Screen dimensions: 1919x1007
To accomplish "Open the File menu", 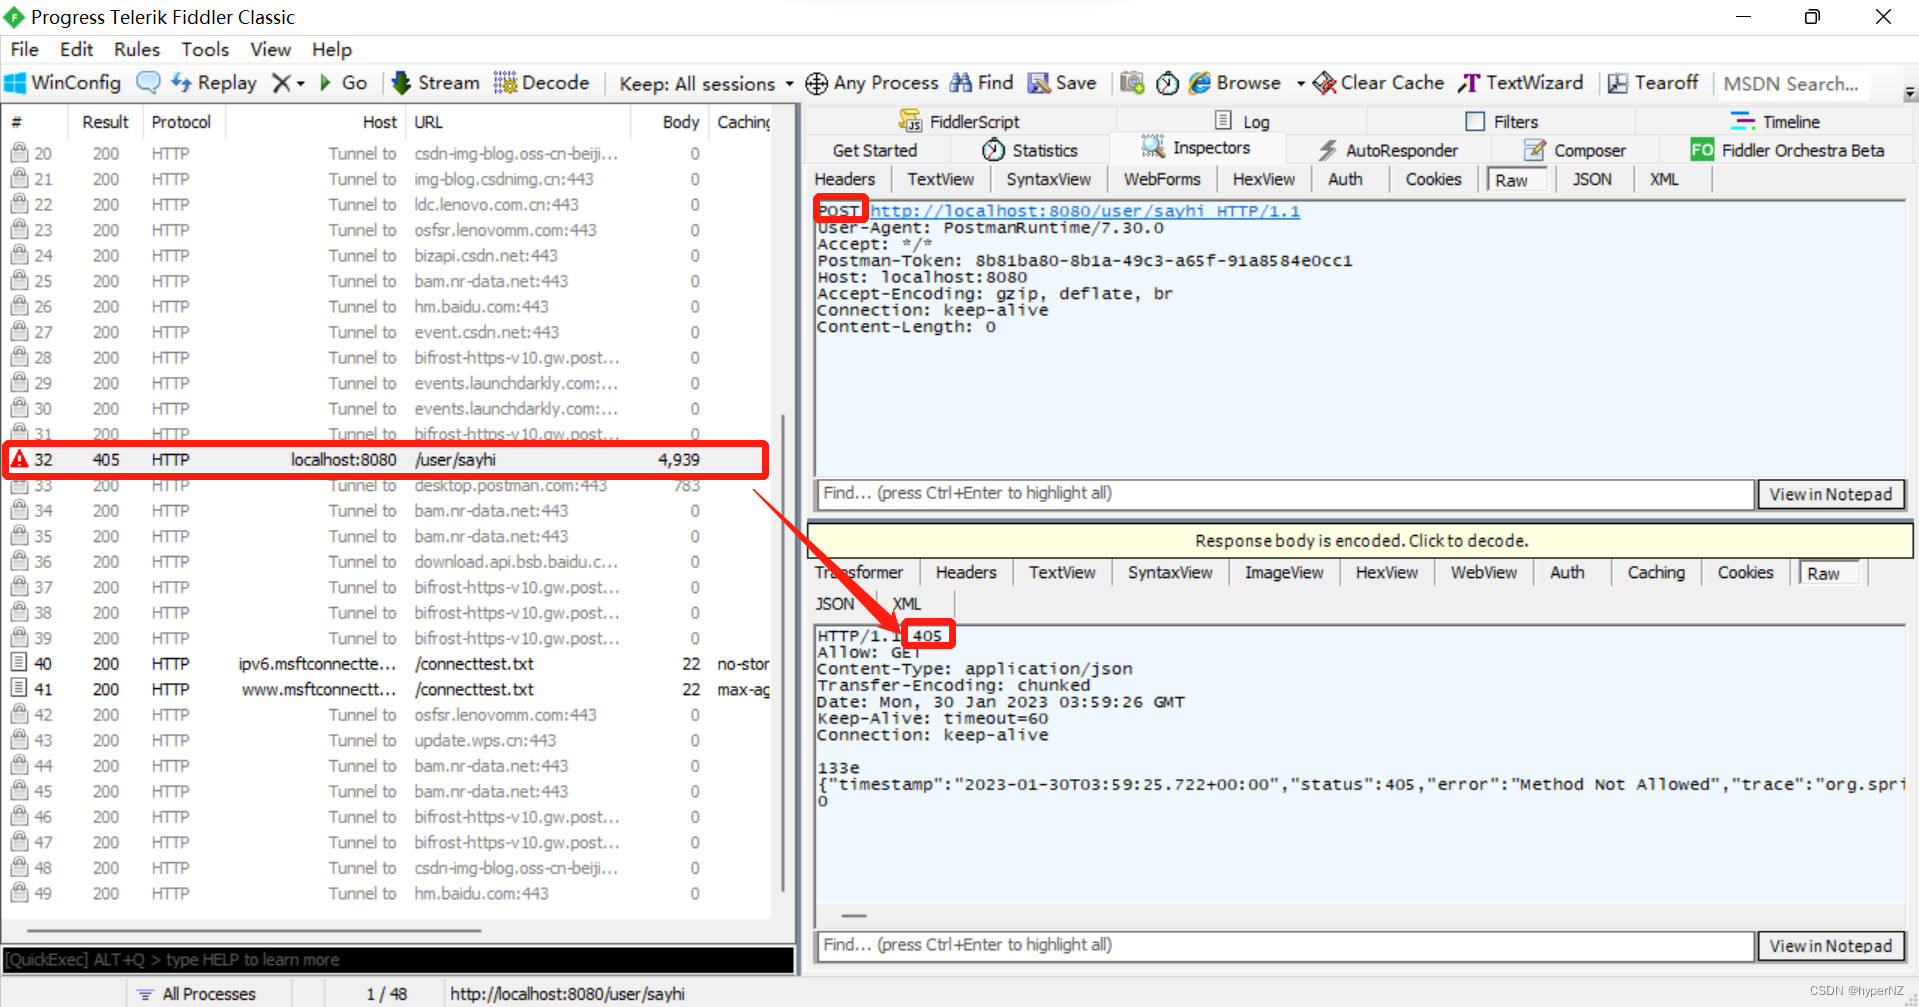I will 25,49.
